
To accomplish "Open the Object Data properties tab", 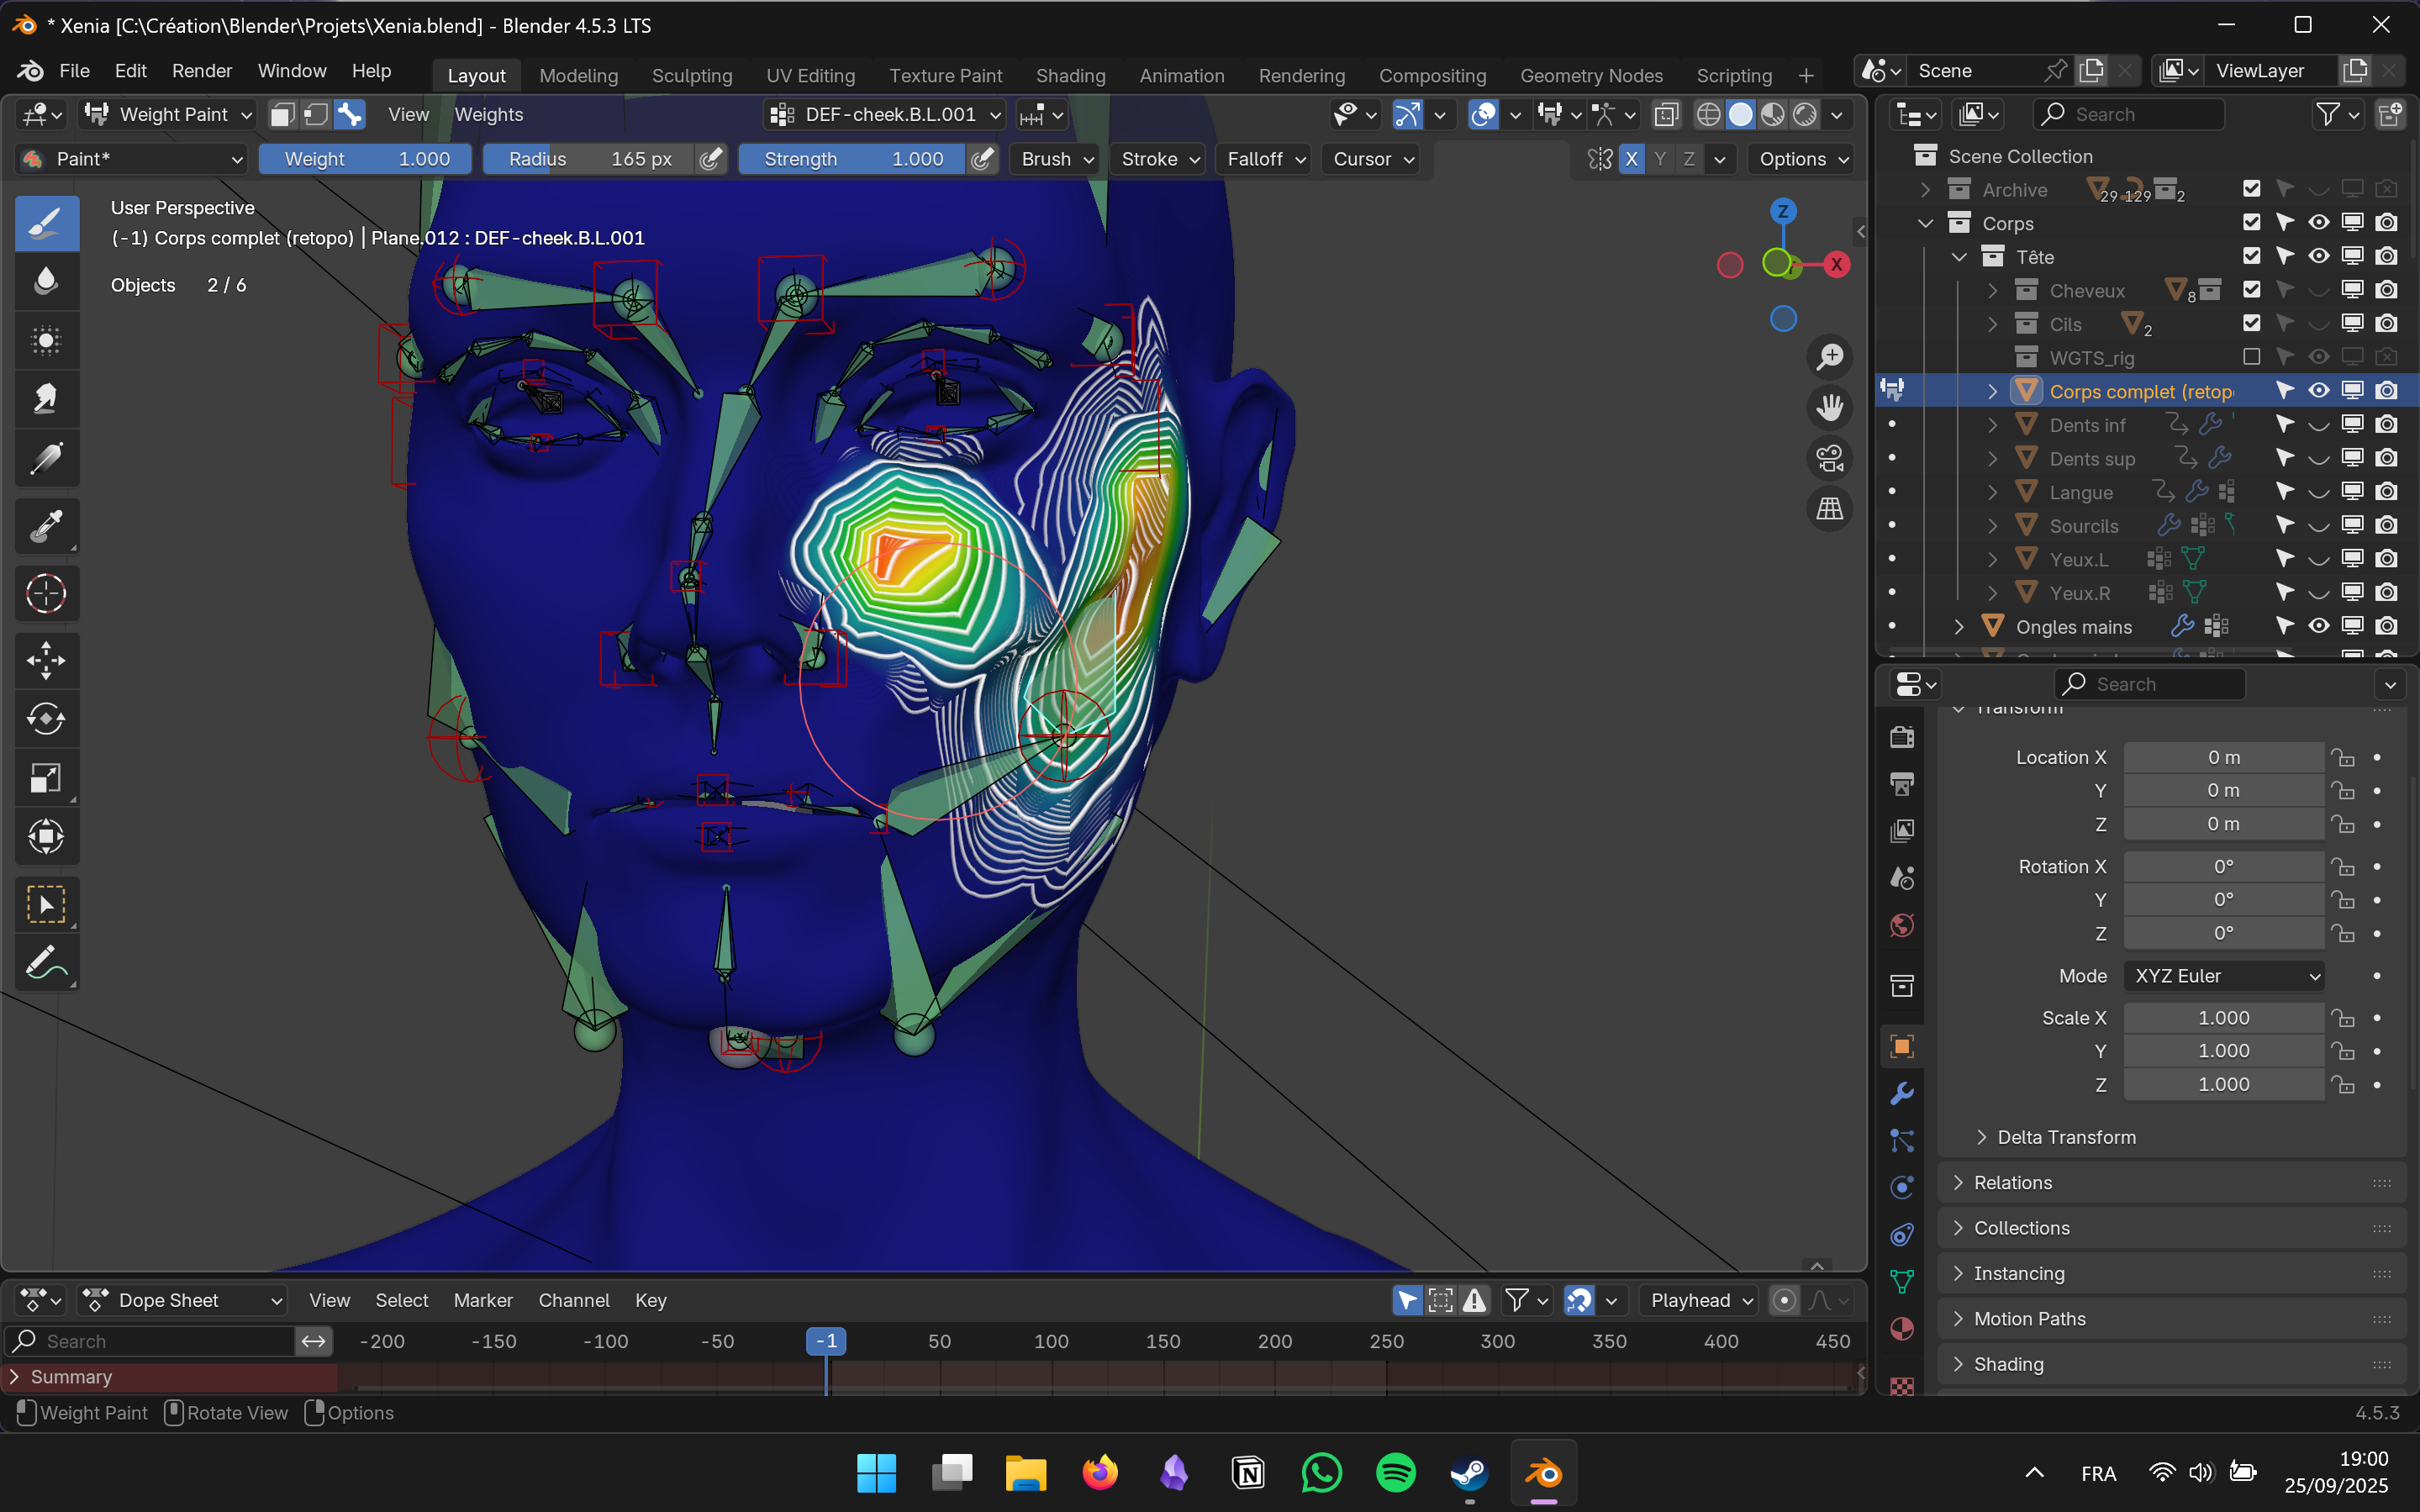I will click(x=1902, y=1281).
